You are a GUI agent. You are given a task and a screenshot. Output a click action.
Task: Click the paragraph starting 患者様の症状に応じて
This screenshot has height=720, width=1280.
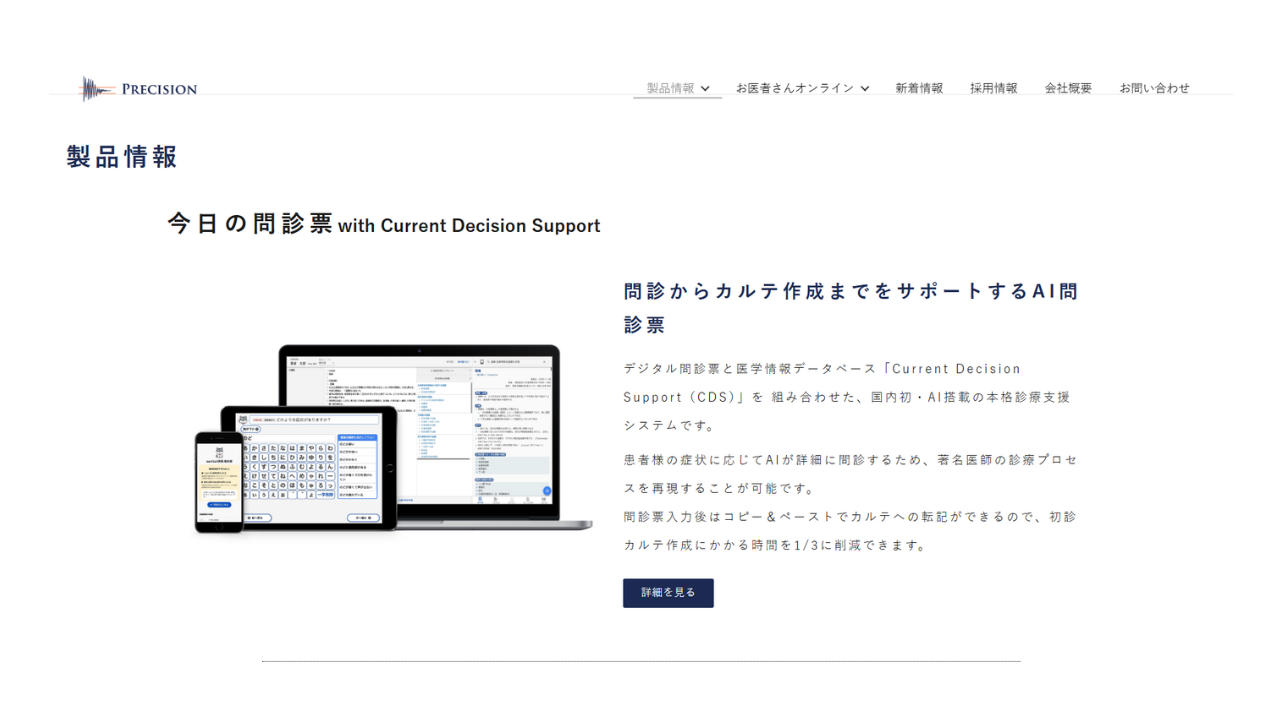[x=851, y=474]
